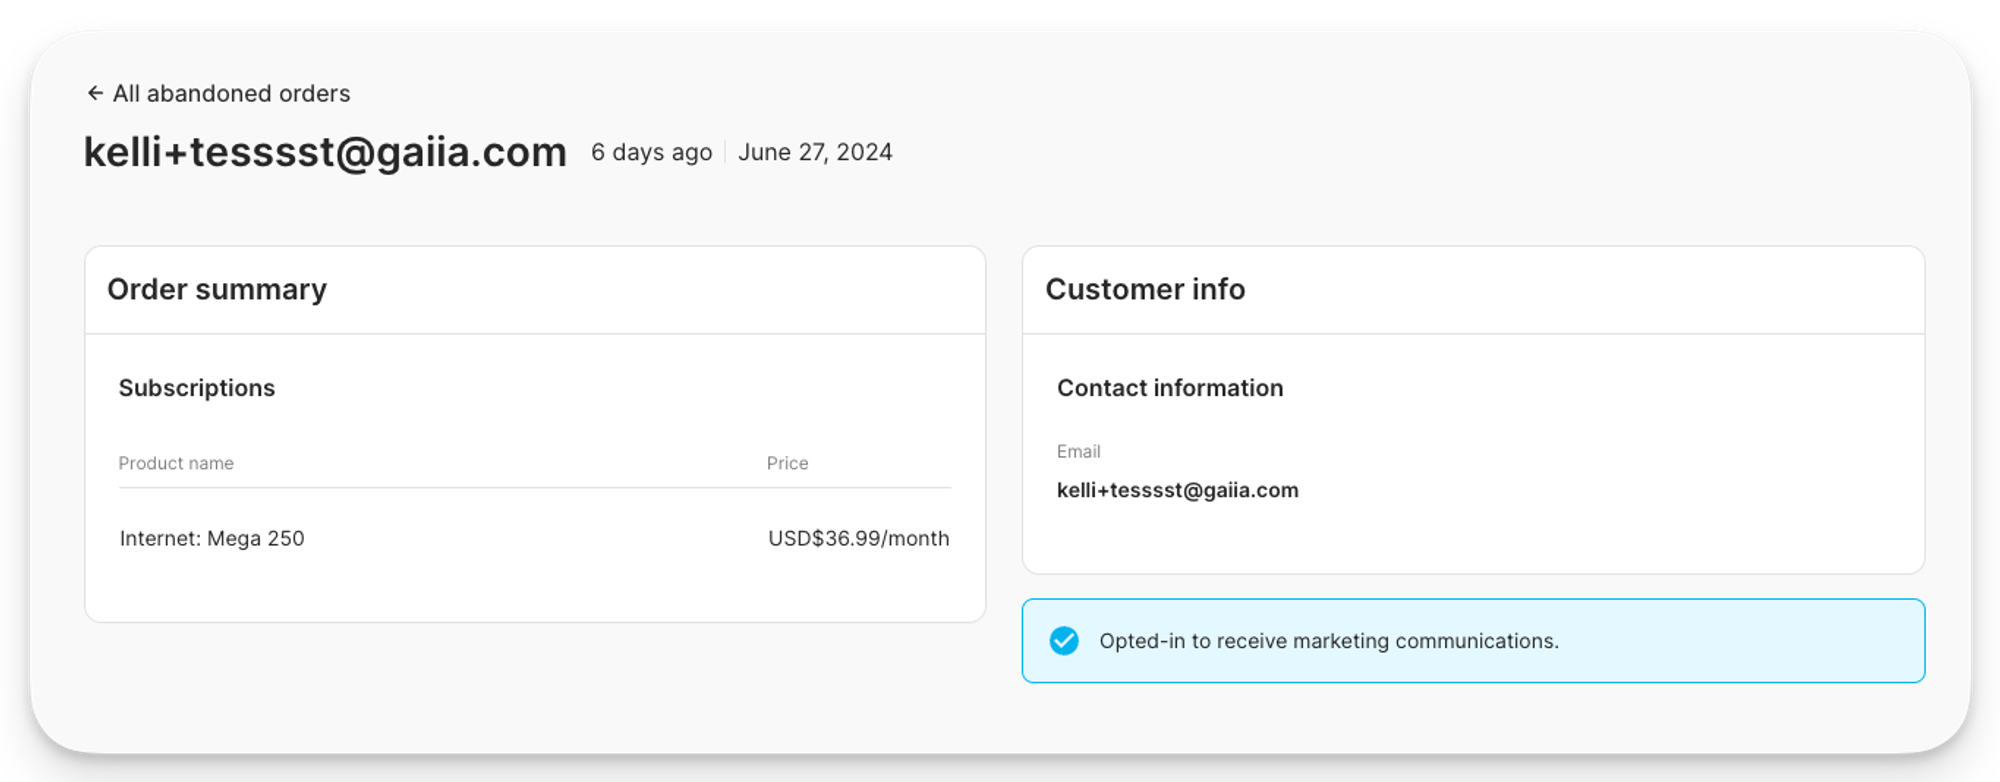This screenshot has height=782, width=2000.
Task: Click the USD$36.99/month price value
Action: click(858, 538)
